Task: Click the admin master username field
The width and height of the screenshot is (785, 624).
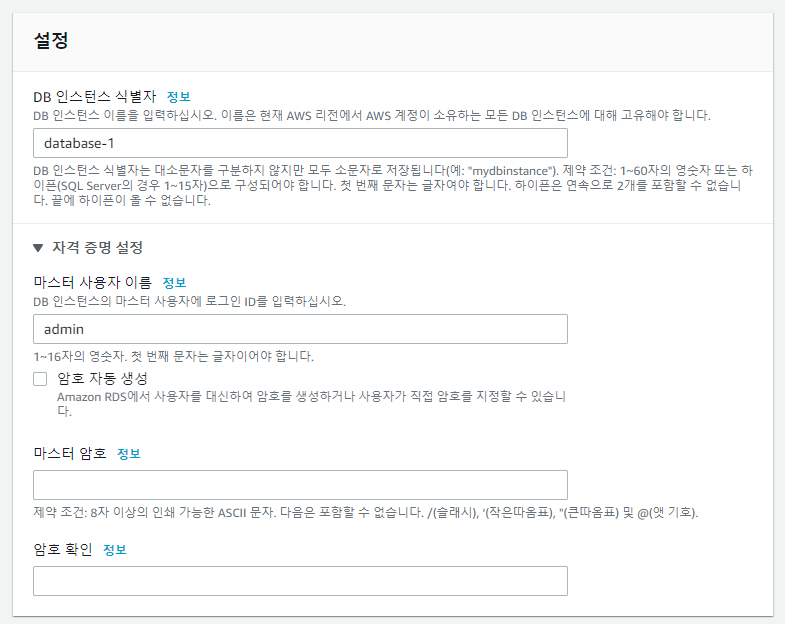Action: pyautogui.click(x=300, y=329)
